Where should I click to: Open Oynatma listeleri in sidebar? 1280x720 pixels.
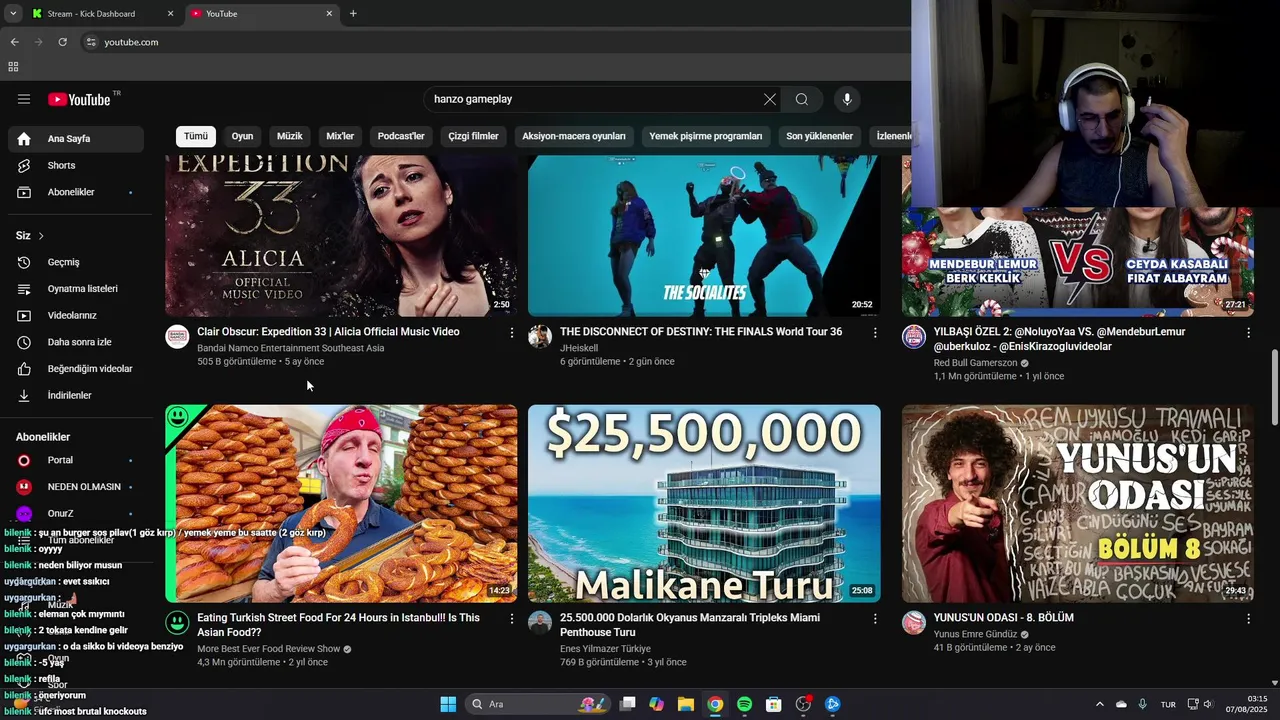(x=76, y=289)
